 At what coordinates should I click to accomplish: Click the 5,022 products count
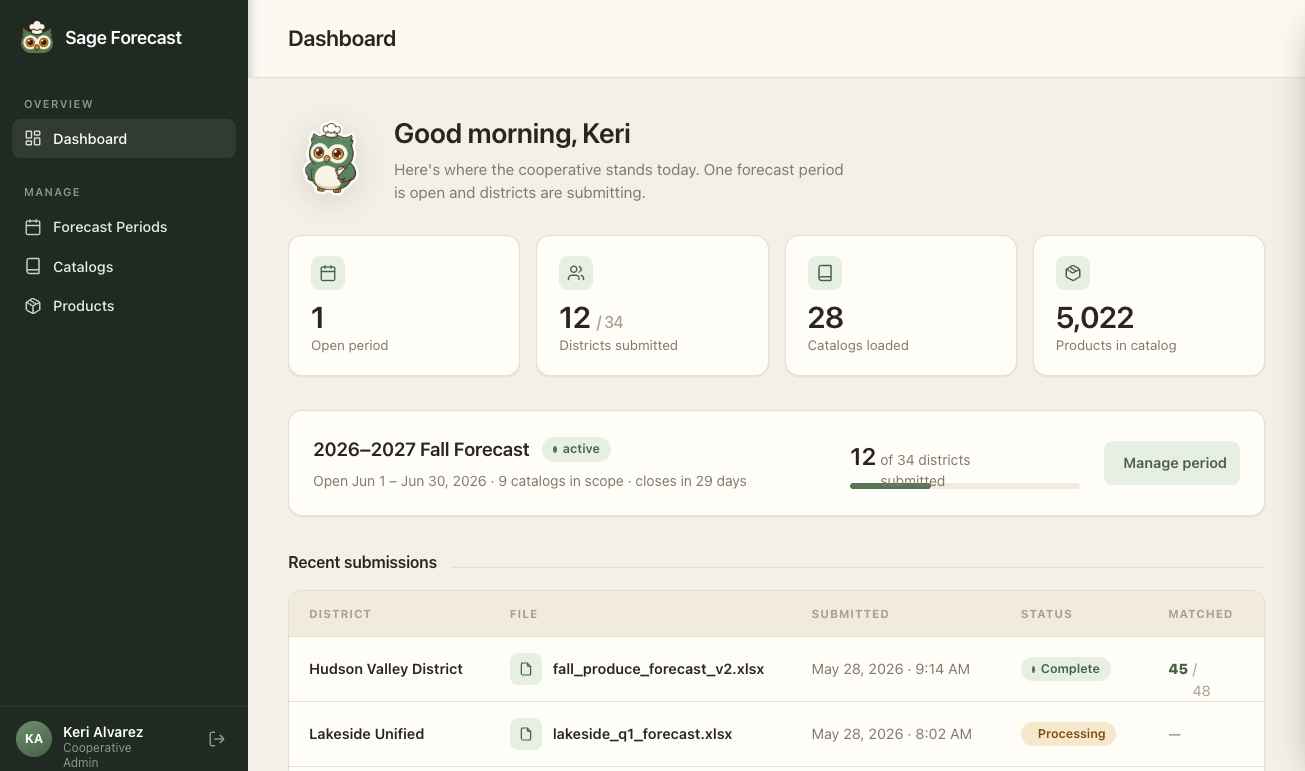[x=1094, y=318]
